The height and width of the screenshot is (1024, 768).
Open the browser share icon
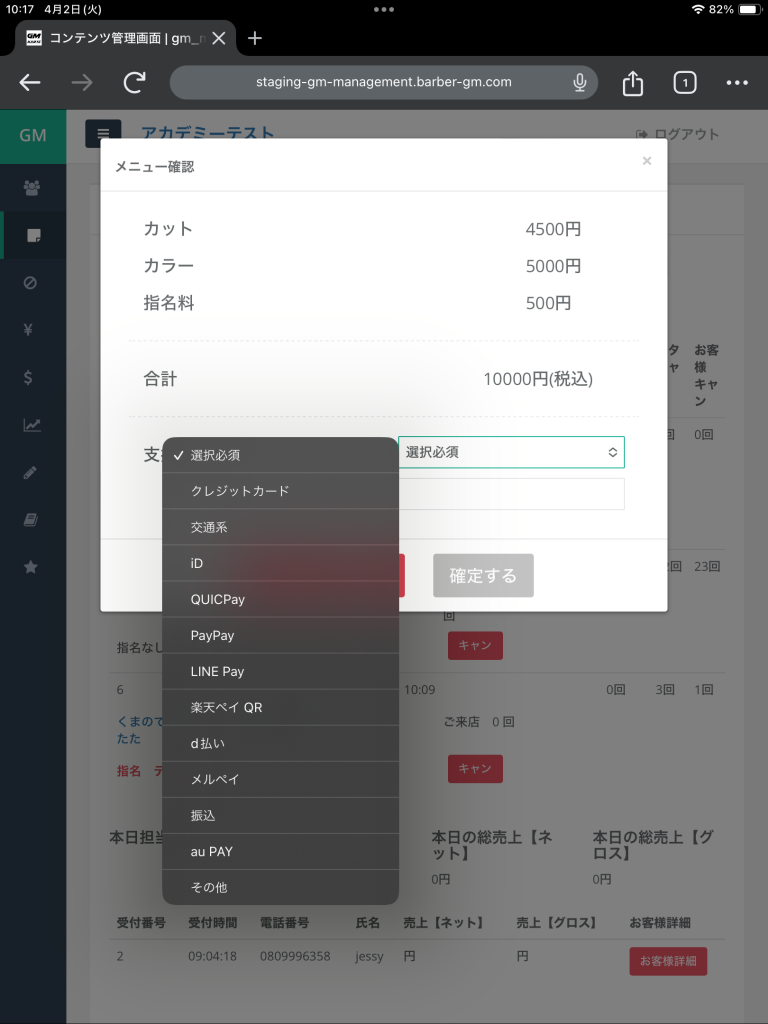pos(632,83)
